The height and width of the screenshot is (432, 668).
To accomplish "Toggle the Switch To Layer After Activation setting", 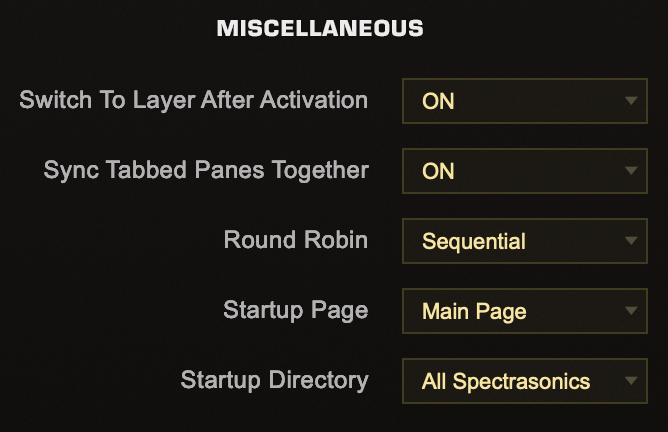I will point(518,101).
